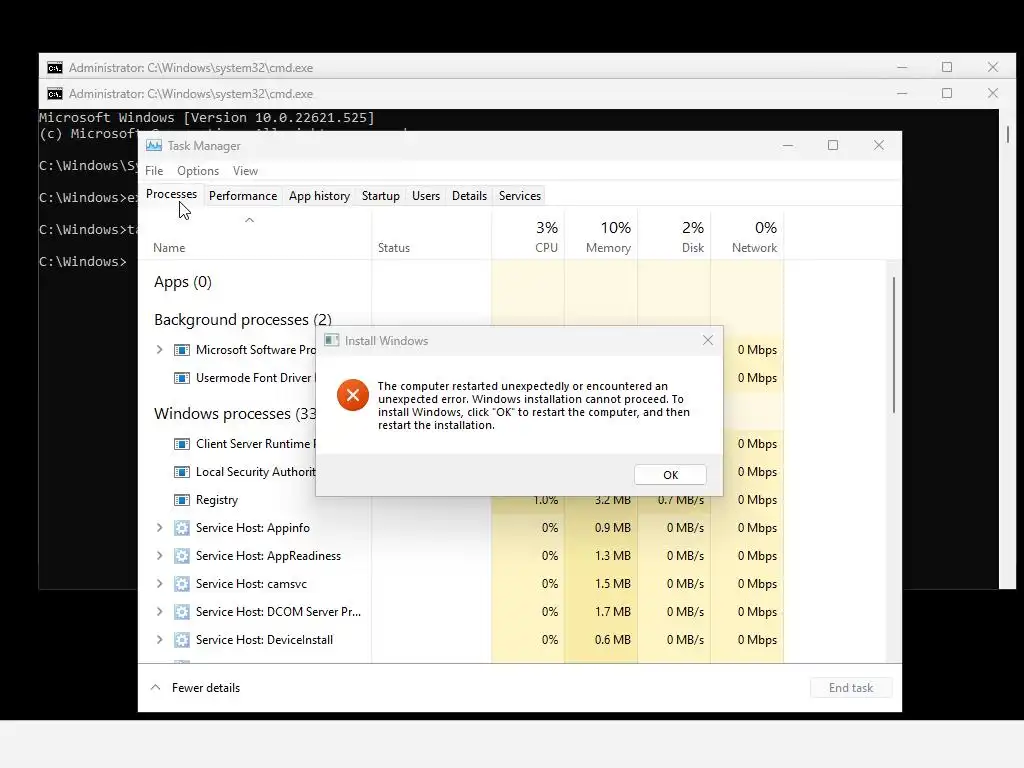Expand the Service Host: DeviceInstall row
This screenshot has width=1024, height=768.
click(x=159, y=640)
